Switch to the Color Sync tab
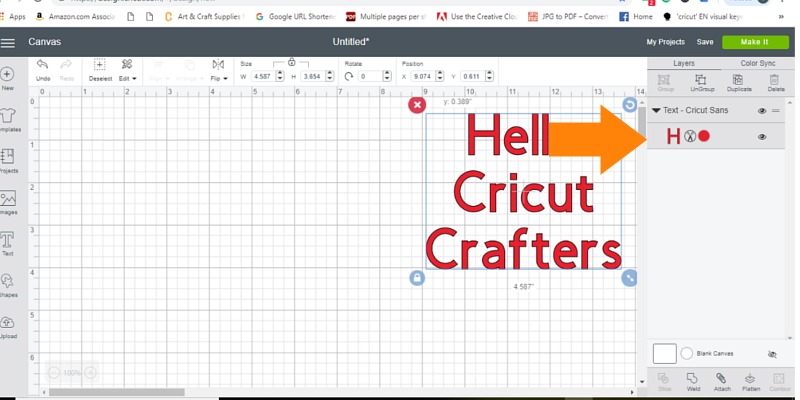This screenshot has height=400, width=800. click(758, 63)
